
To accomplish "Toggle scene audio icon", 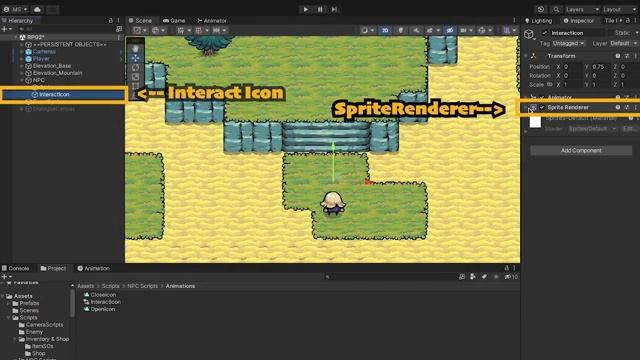I will click(416, 30).
